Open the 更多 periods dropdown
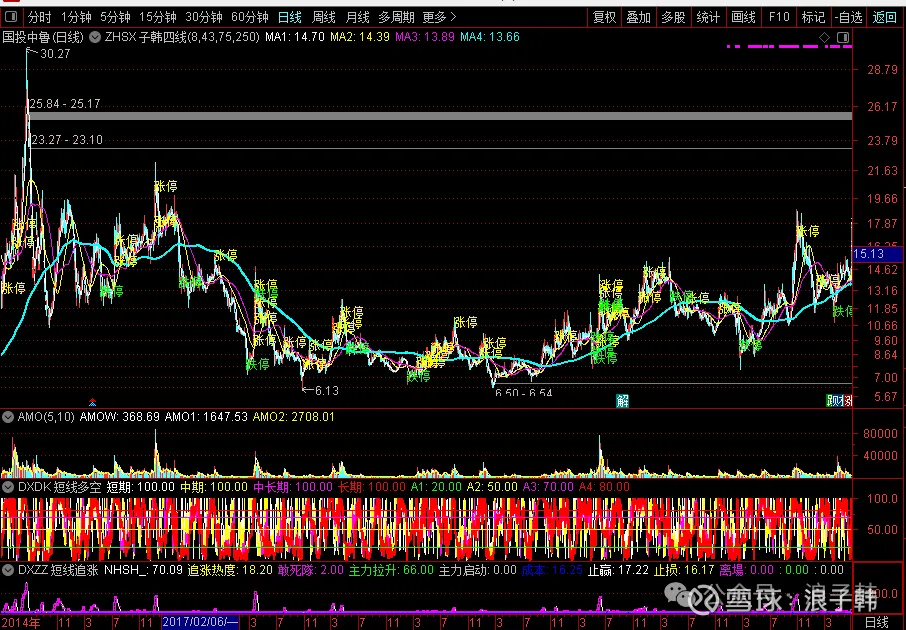Screen dimensions: 906x630 (x=439, y=17)
